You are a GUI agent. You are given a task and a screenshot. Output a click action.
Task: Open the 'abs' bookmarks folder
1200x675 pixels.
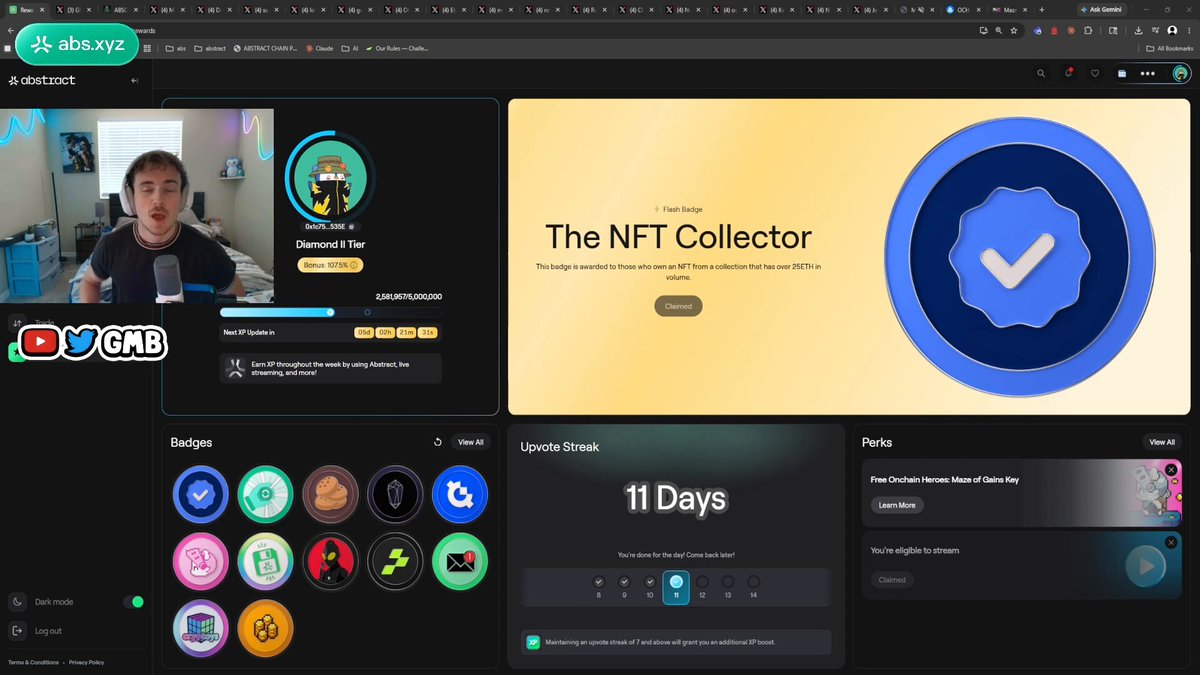[176, 48]
